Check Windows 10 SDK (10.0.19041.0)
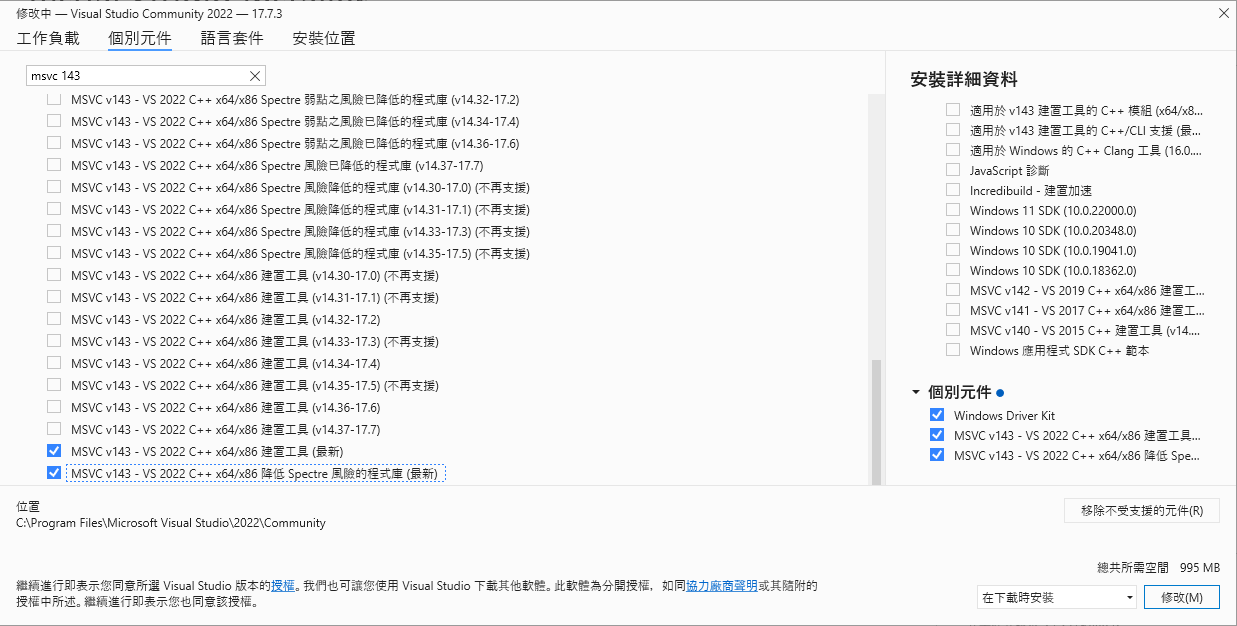The image size is (1237, 626). coord(953,251)
